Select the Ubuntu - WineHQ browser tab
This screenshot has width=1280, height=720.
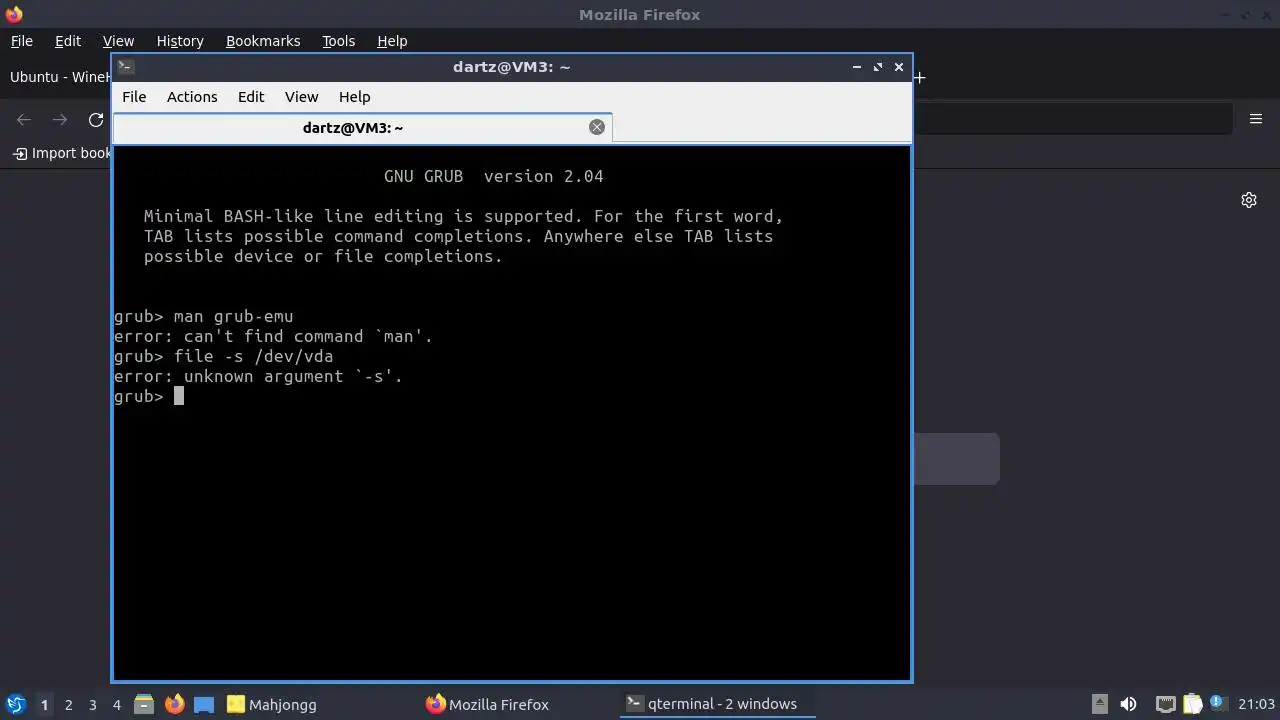pos(58,77)
